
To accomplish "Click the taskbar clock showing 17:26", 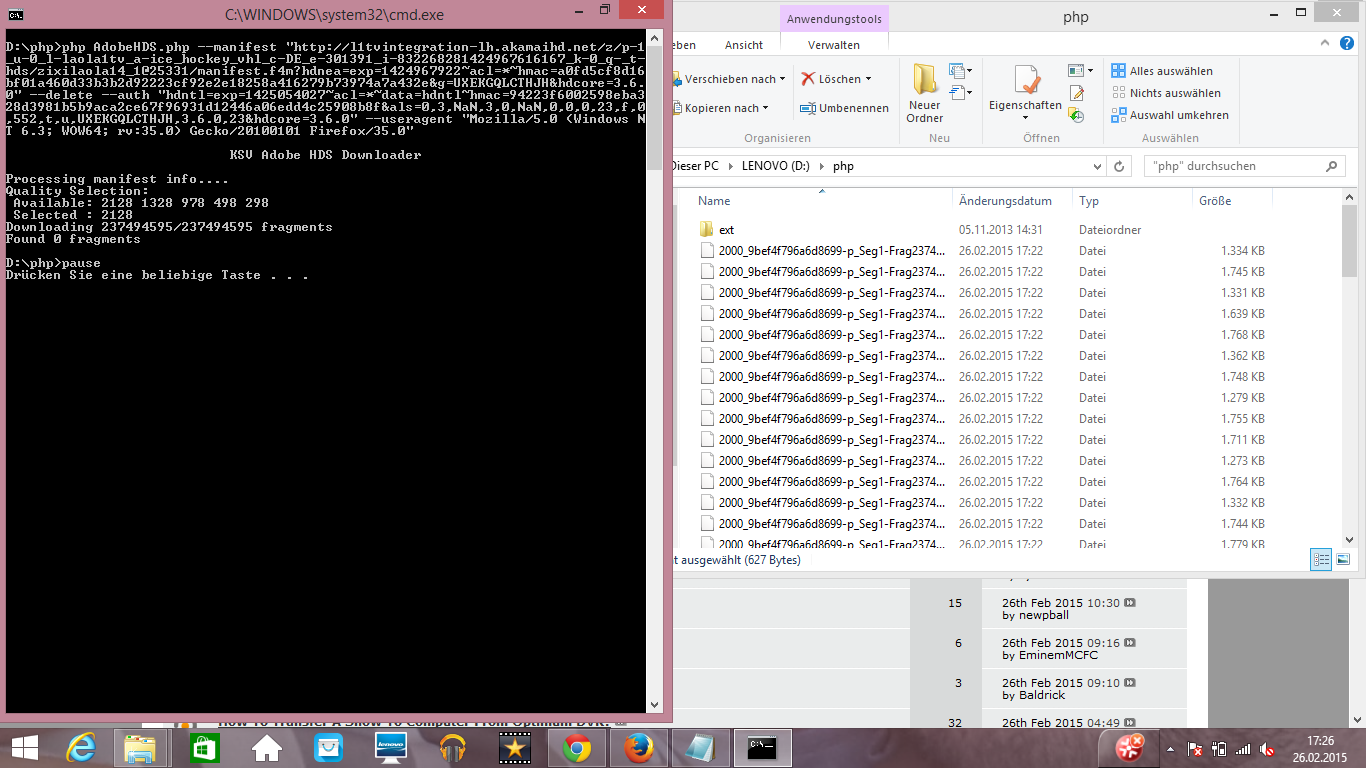I will point(1321,748).
